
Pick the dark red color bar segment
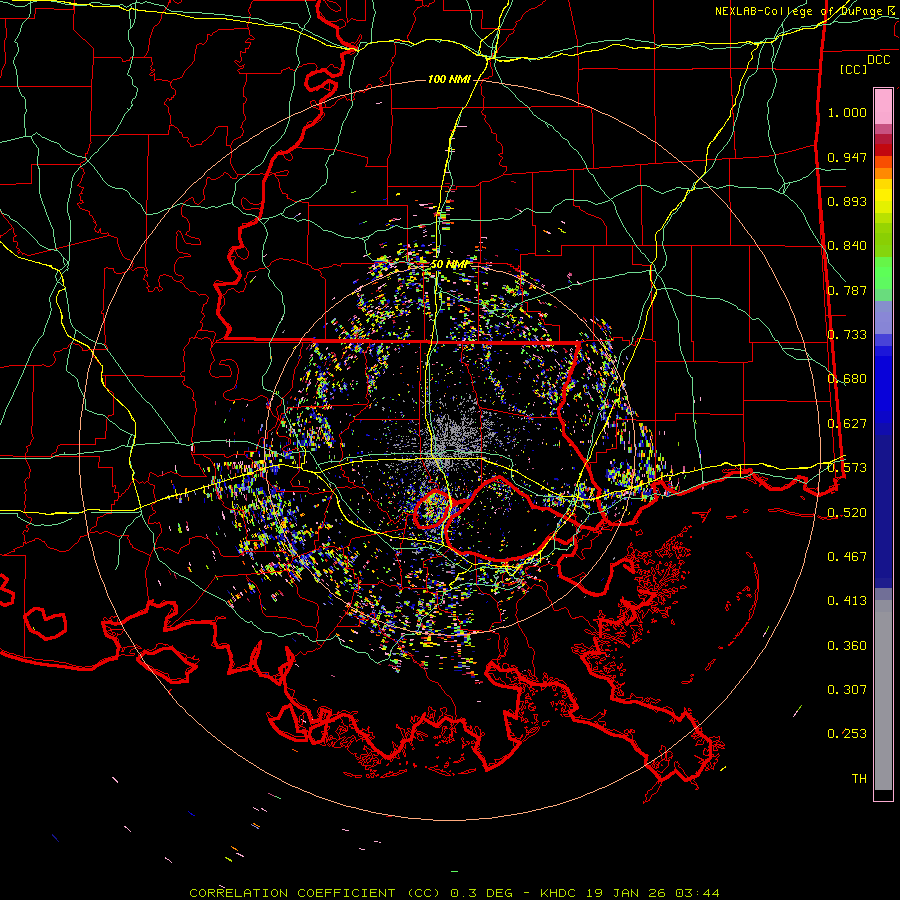click(x=883, y=150)
